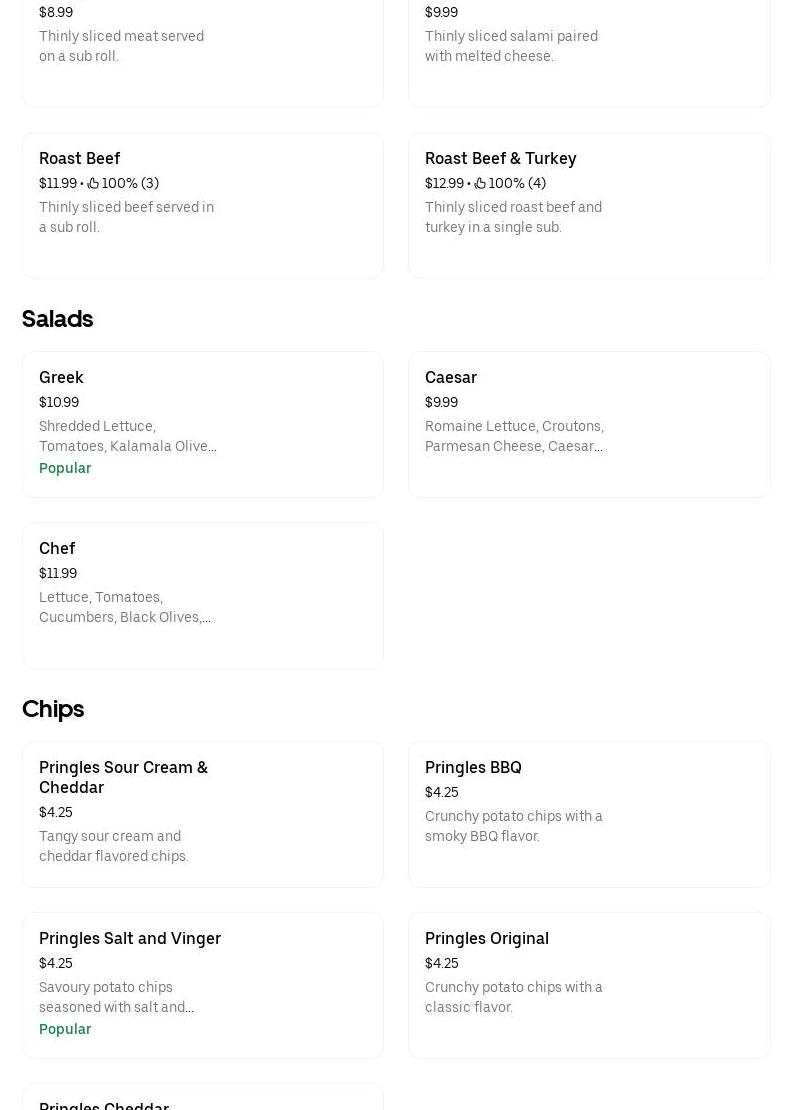Click the $12.99 price on Roast Beef & Turkey
The height and width of the screenshot is (1110, 804).
444,183
